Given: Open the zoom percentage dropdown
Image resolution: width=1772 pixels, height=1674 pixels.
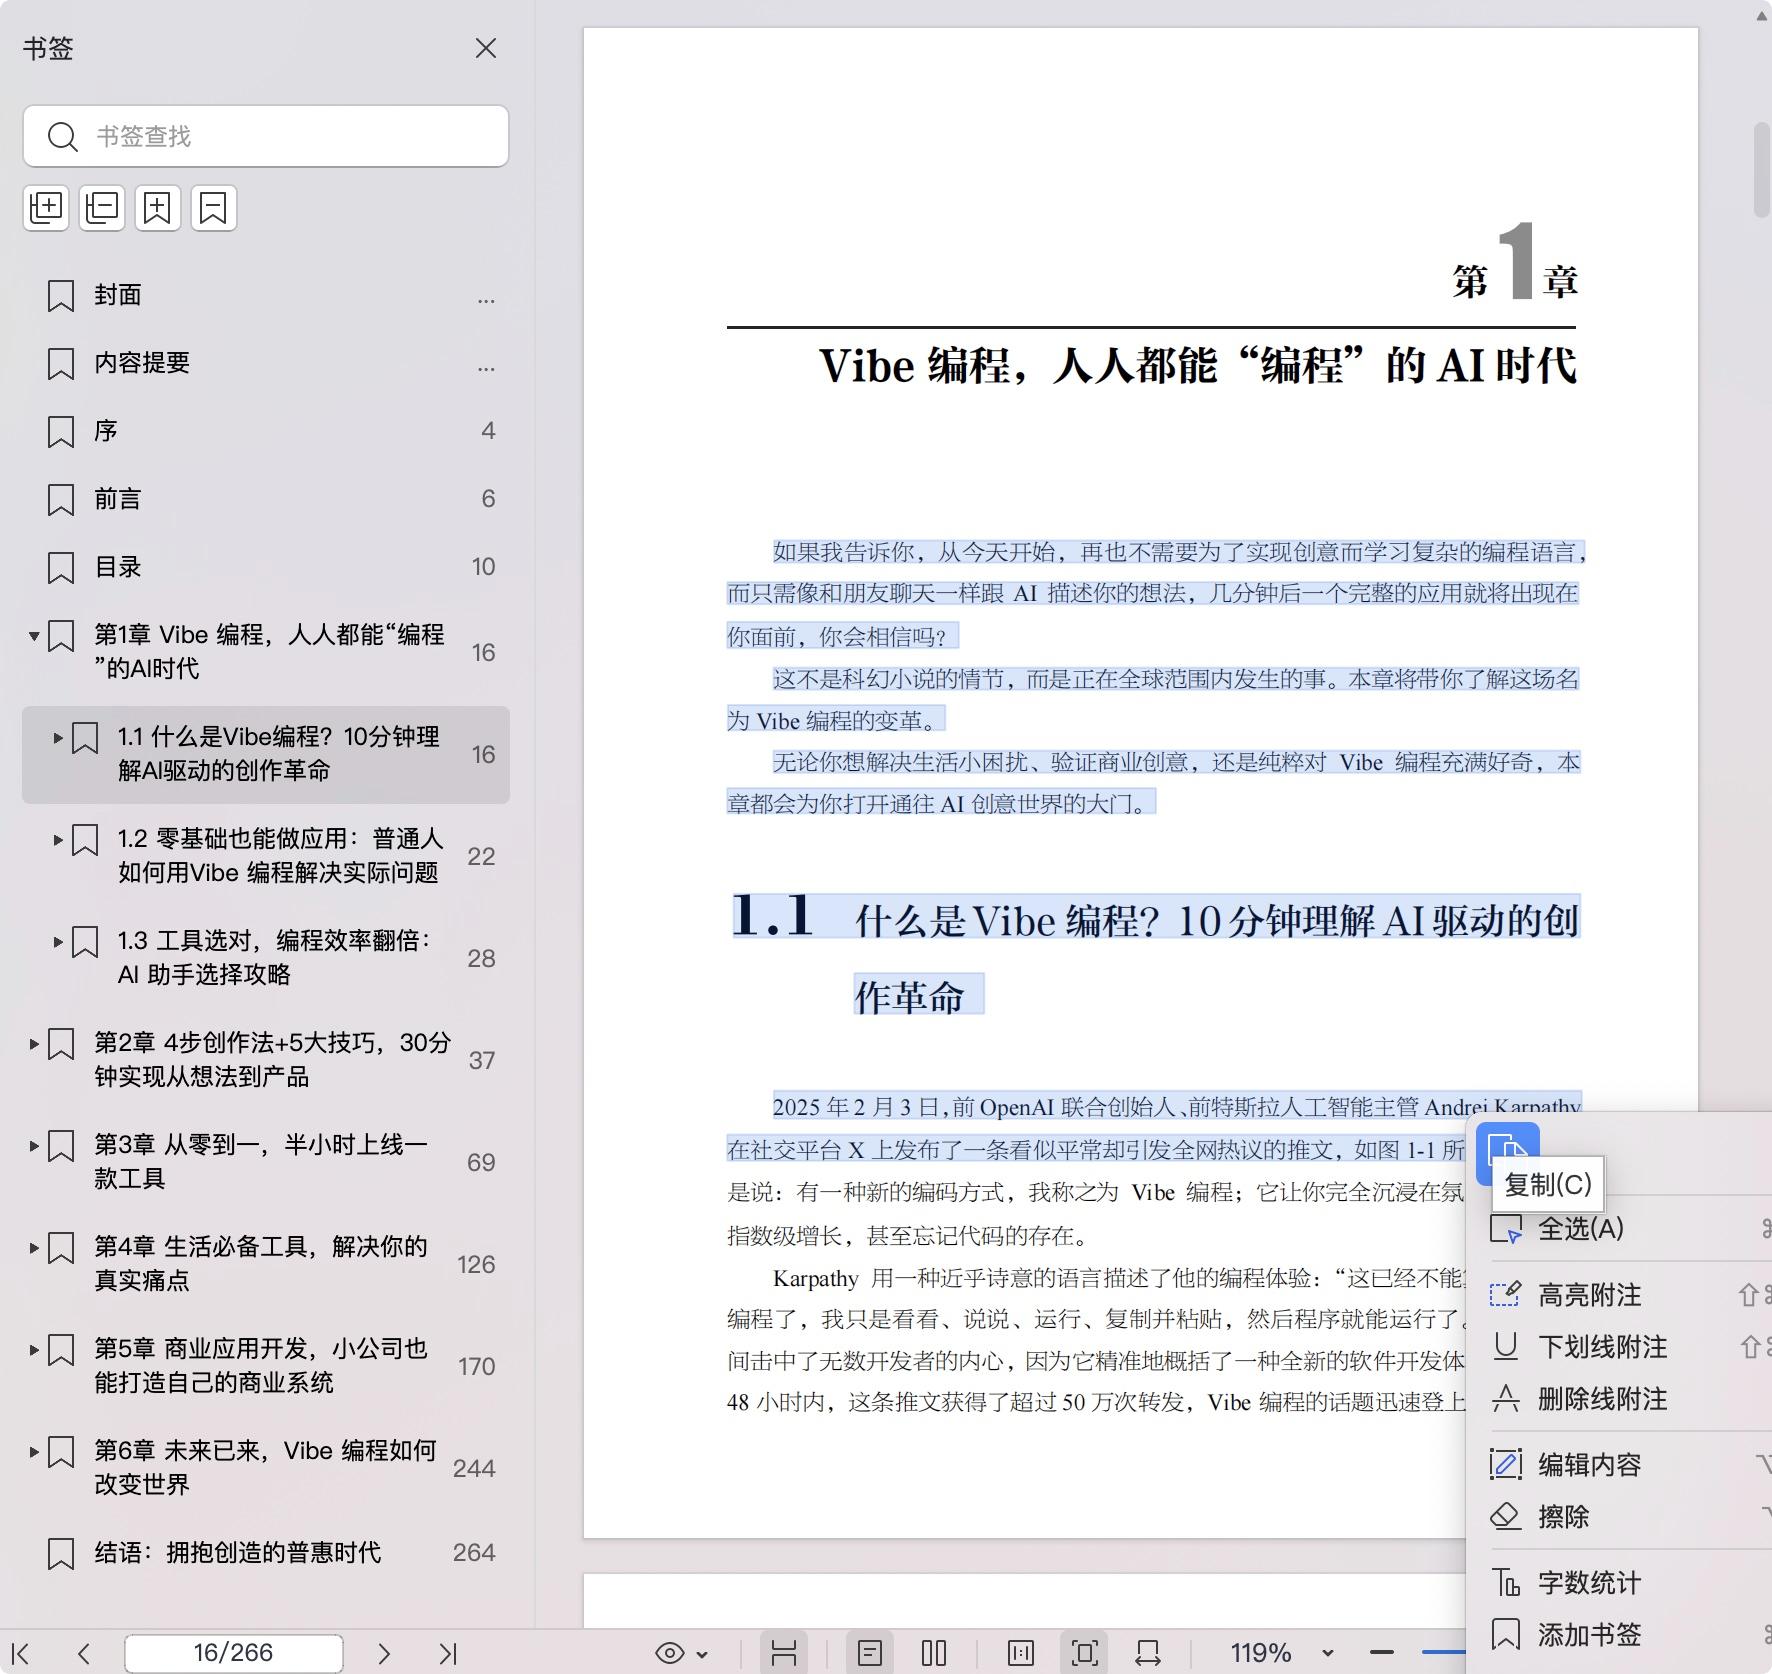Looking at the screenshot, I should click(1328, 1653).
